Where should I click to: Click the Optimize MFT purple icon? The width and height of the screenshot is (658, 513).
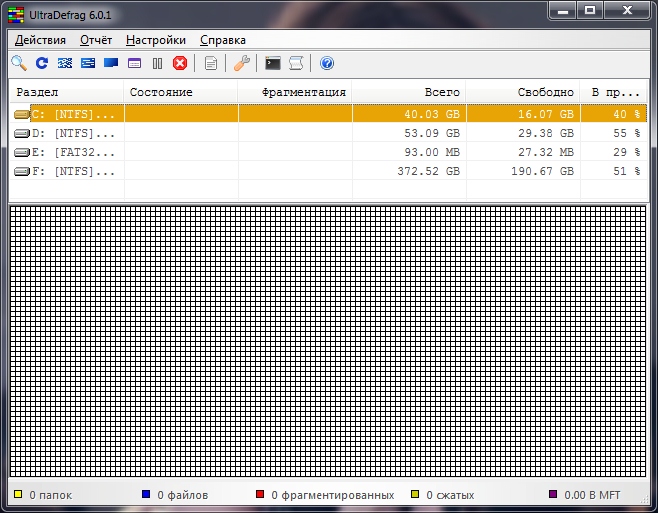[x=134, y=63]
